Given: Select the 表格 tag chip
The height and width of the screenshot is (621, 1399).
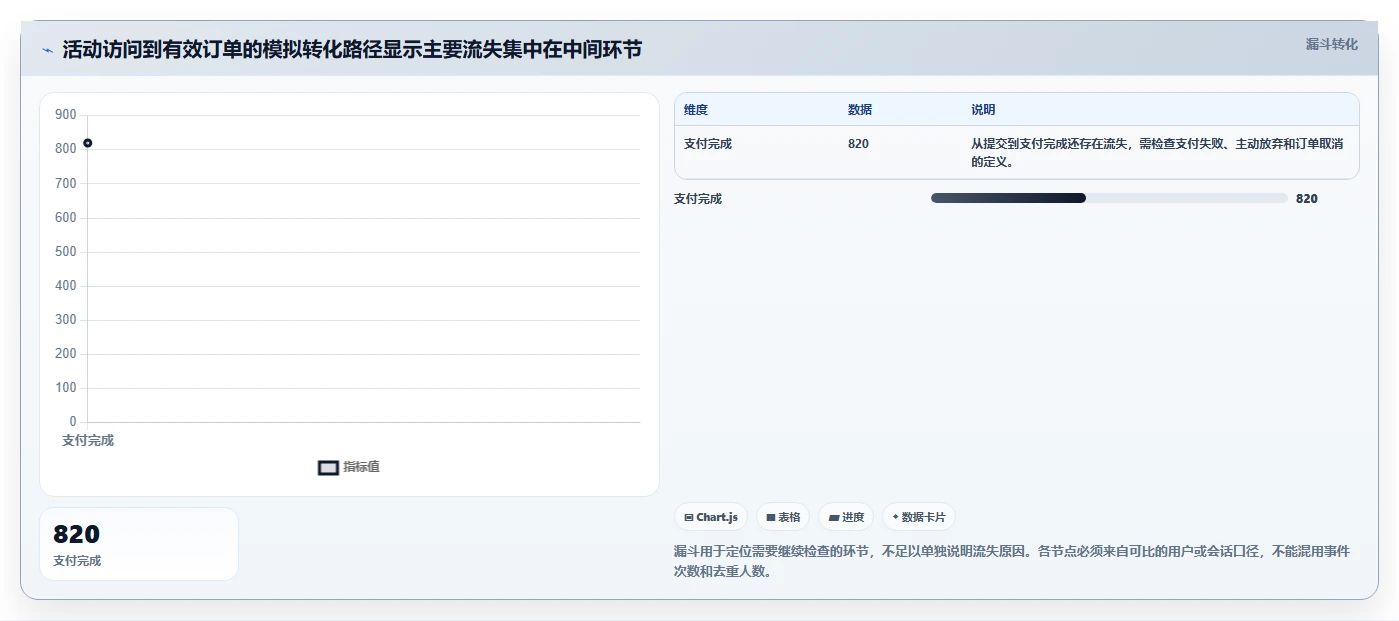Looking at the screenshot, I should pos(783,517).
